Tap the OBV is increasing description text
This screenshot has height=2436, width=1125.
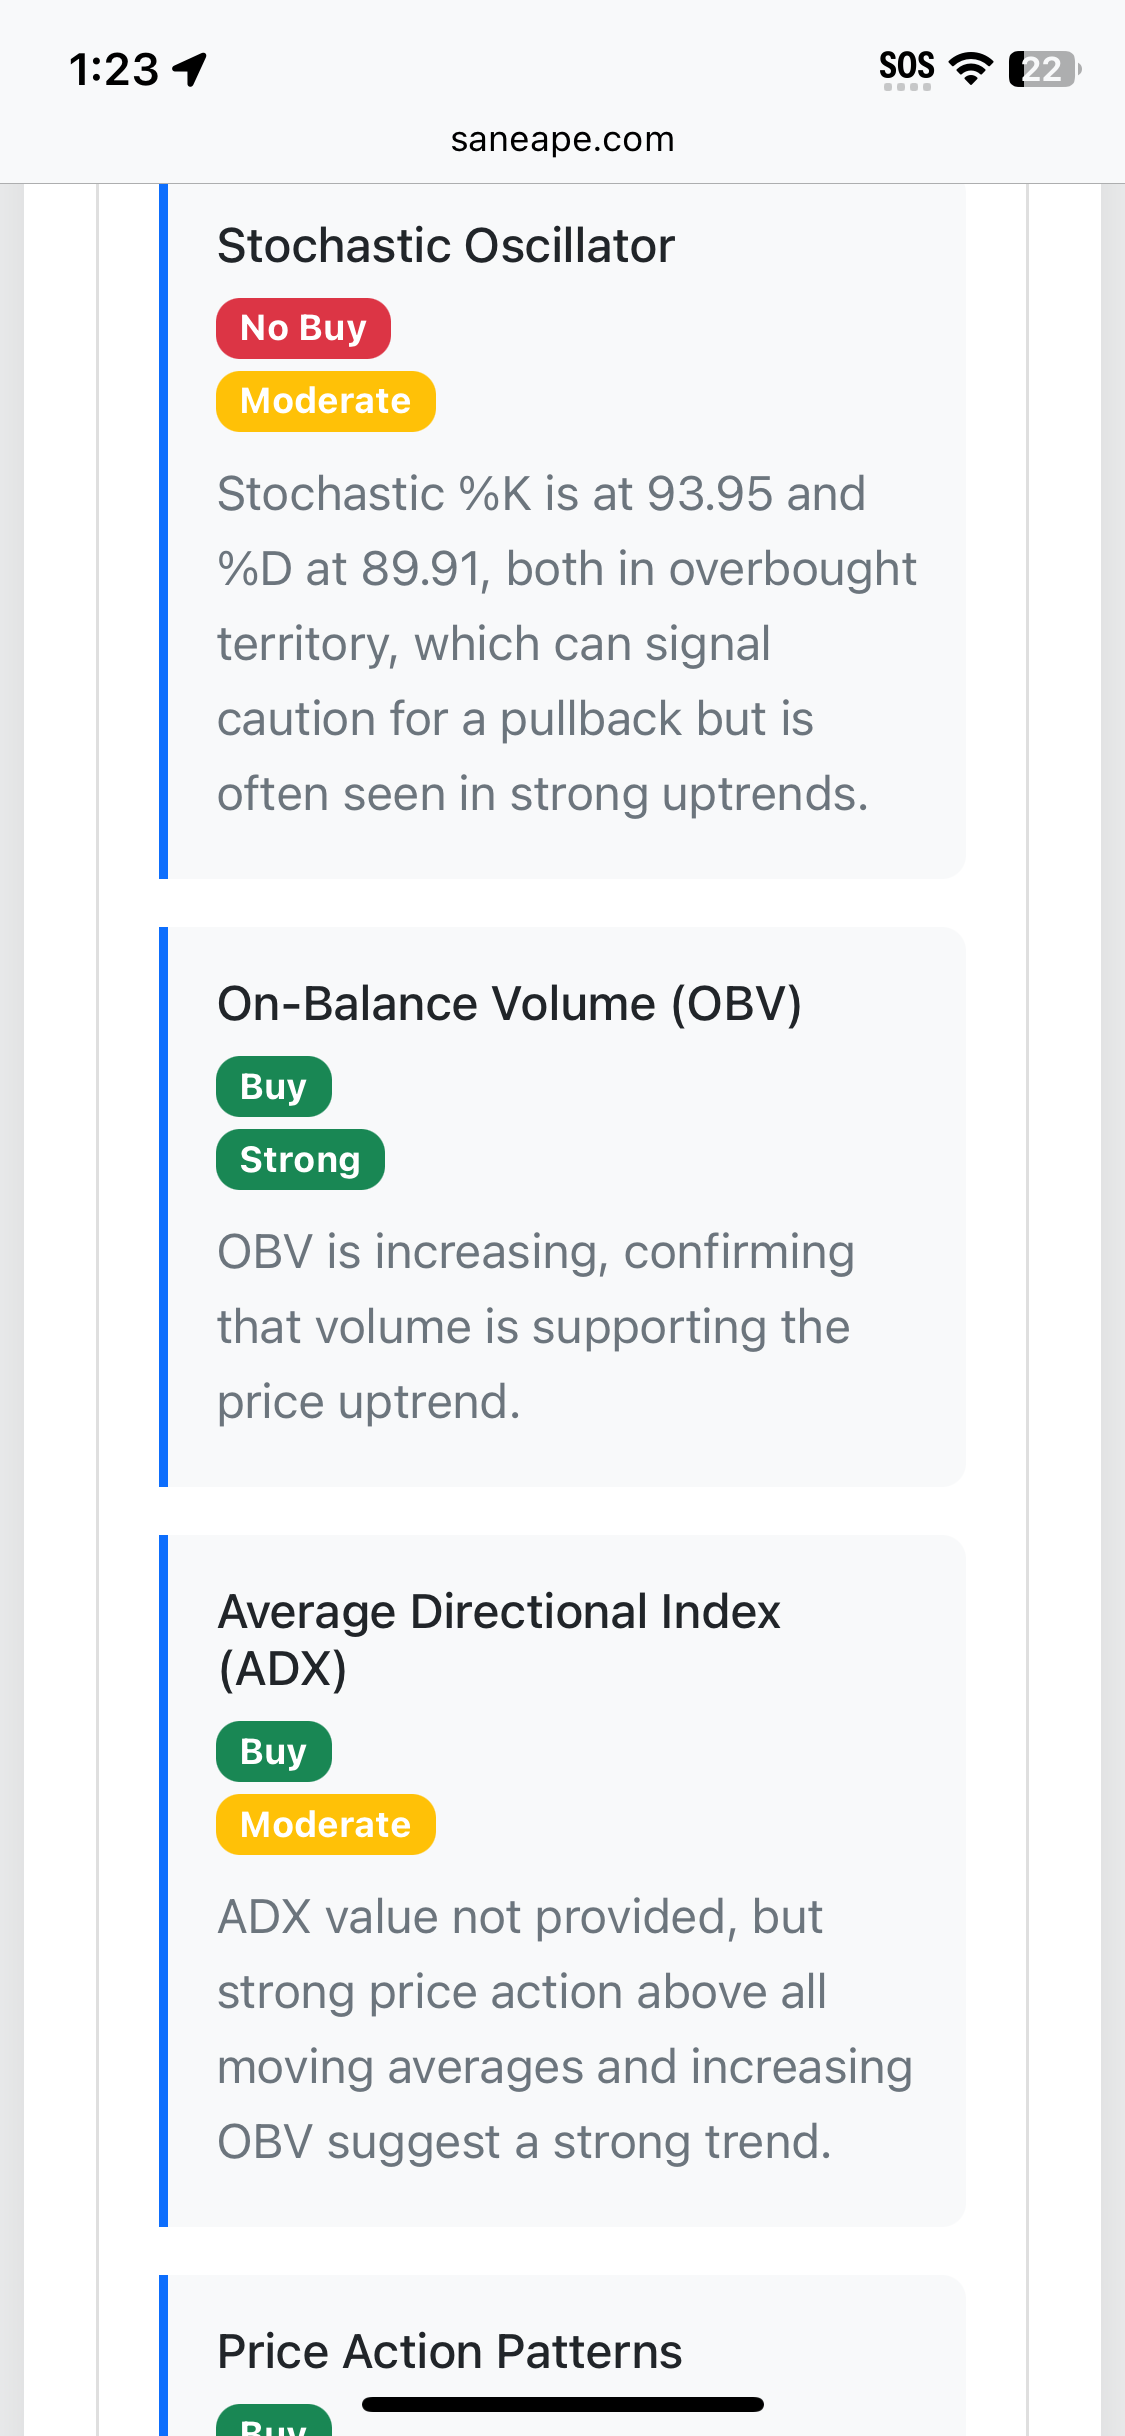pyautogui.click(x=536, y=1327)
